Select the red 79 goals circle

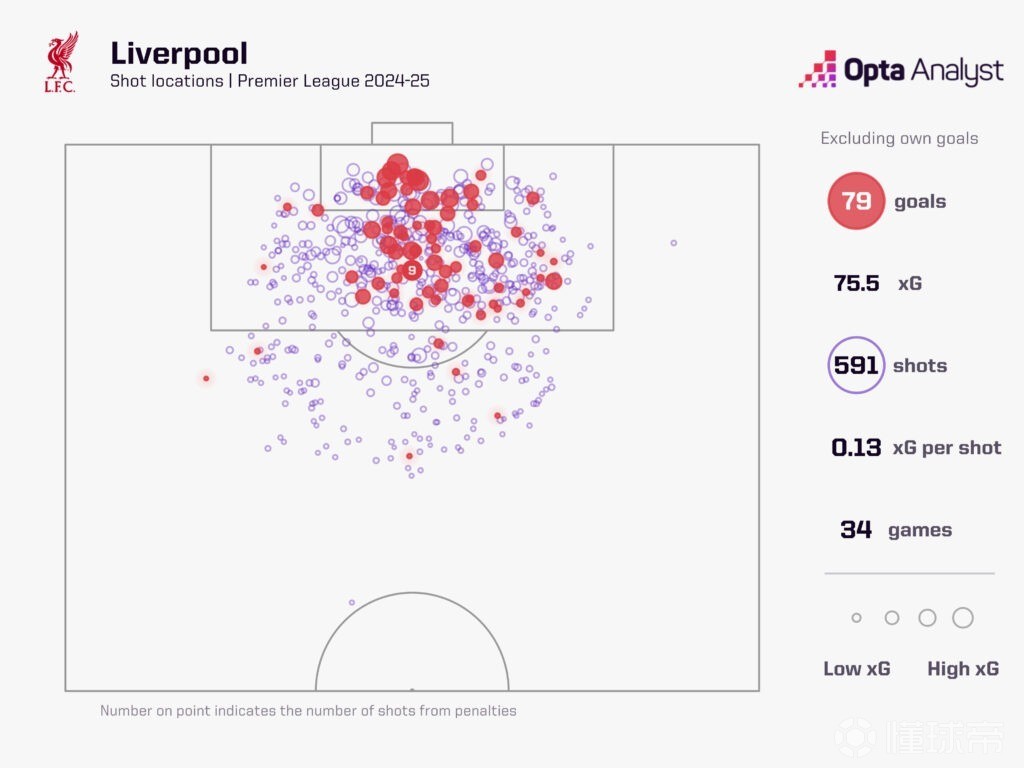coord(856,200)
